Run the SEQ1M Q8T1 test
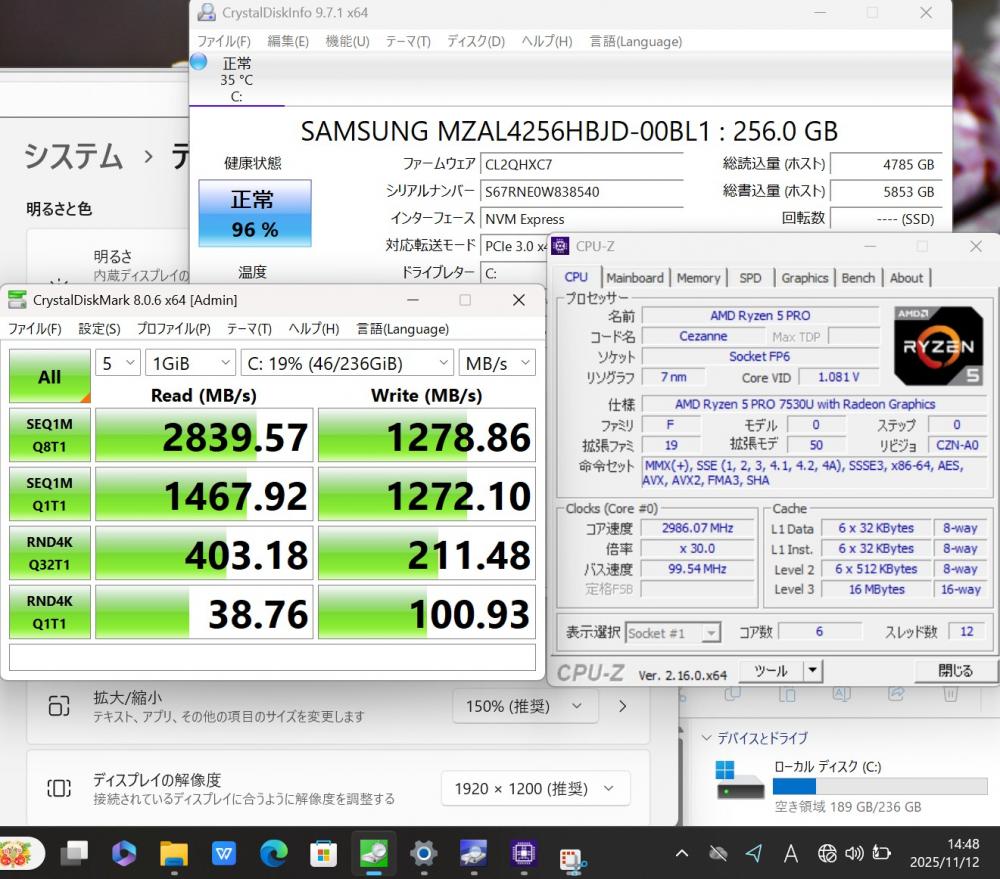This screenshot has height=879, width=1000. 50,435
